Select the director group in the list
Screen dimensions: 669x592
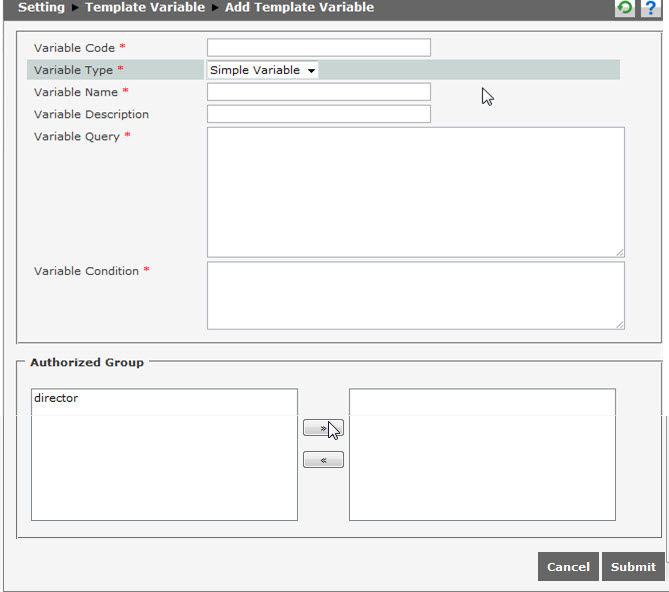click(56, 398)
